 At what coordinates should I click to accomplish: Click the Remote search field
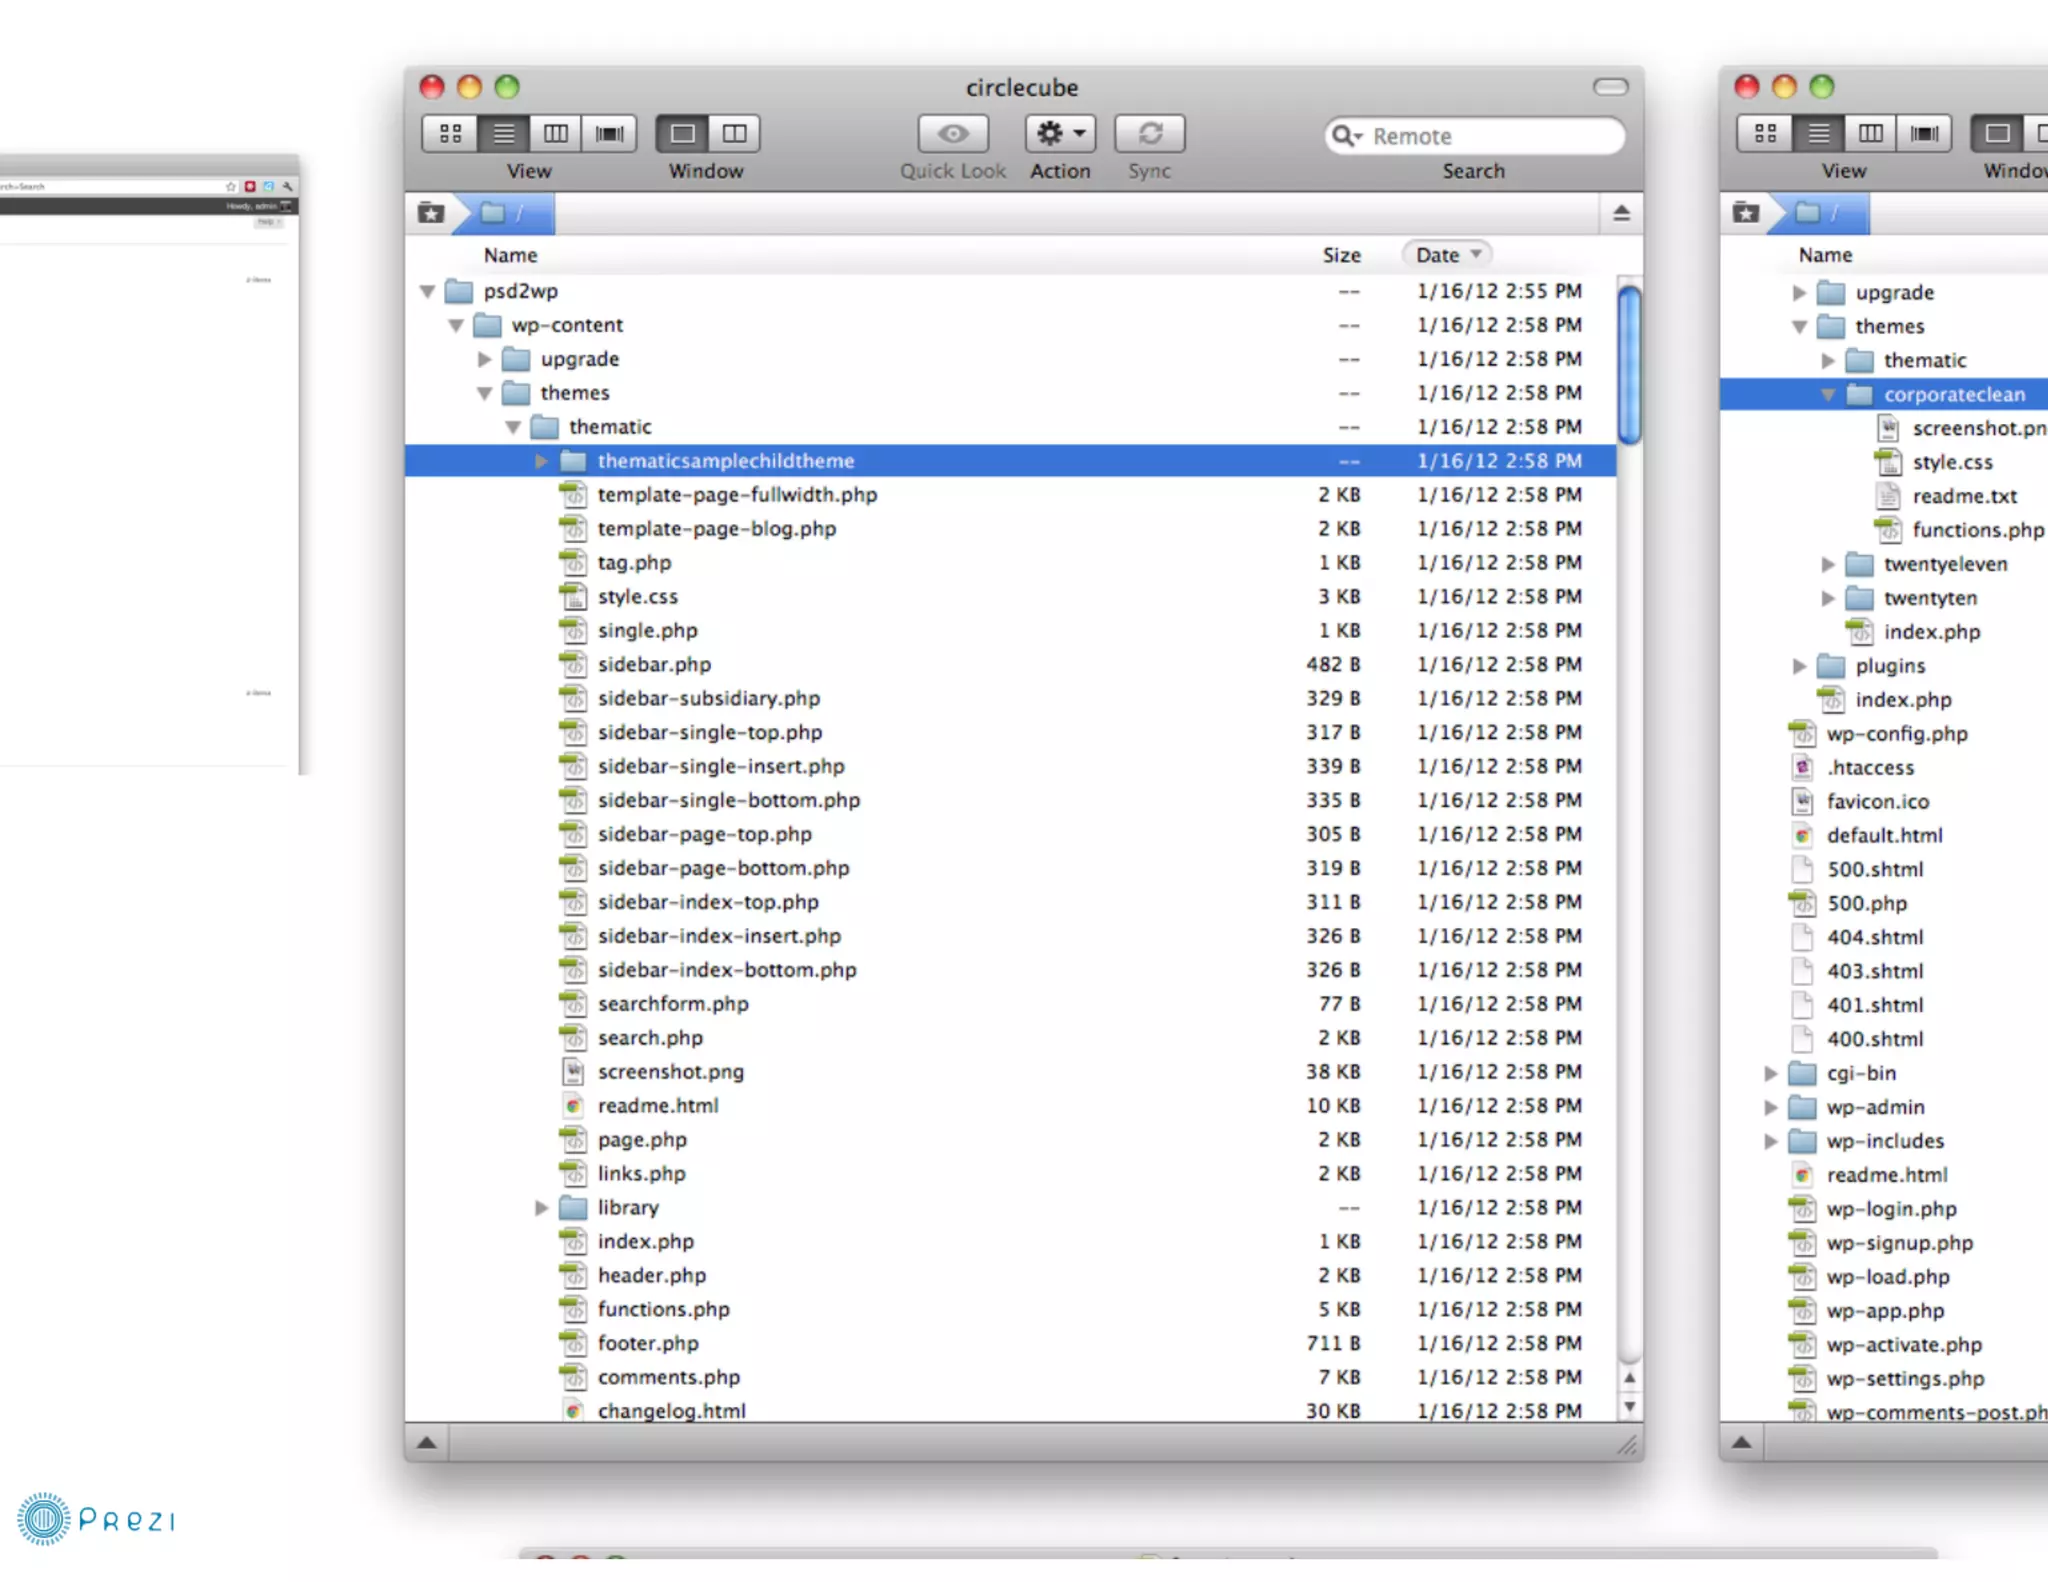tap(1490, 136)
